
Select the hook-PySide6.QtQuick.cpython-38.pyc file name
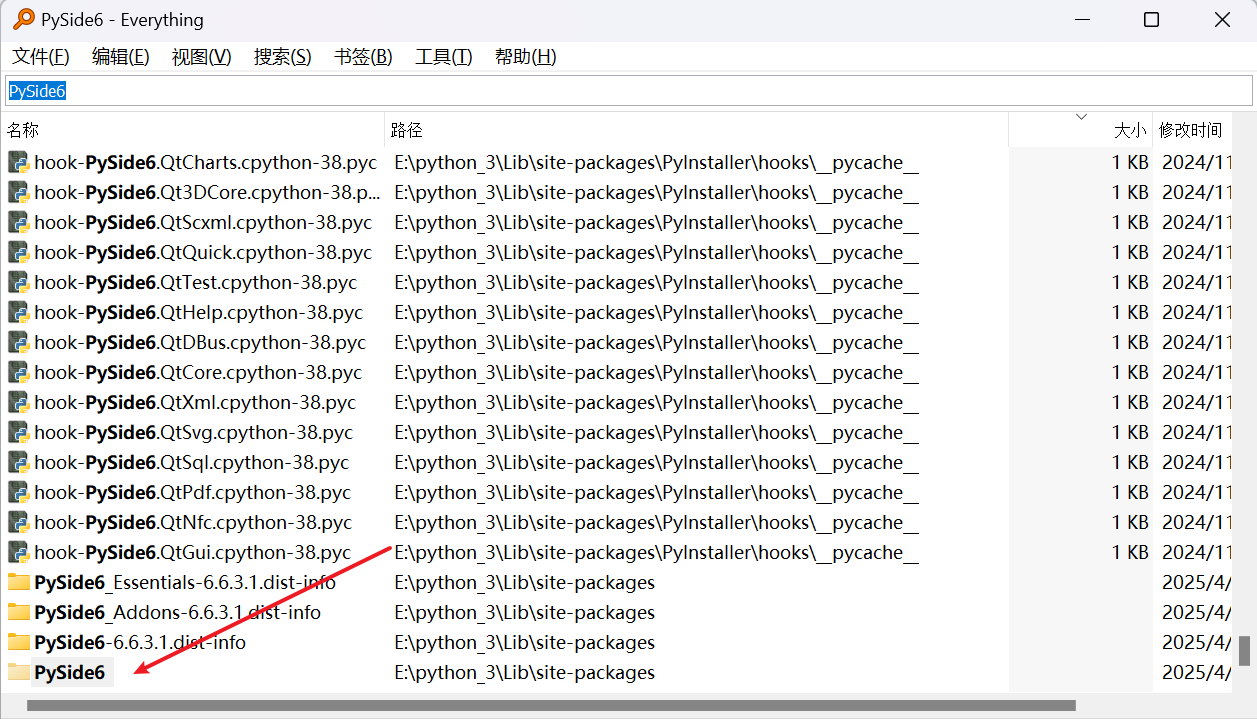click(x=203, y=252)
